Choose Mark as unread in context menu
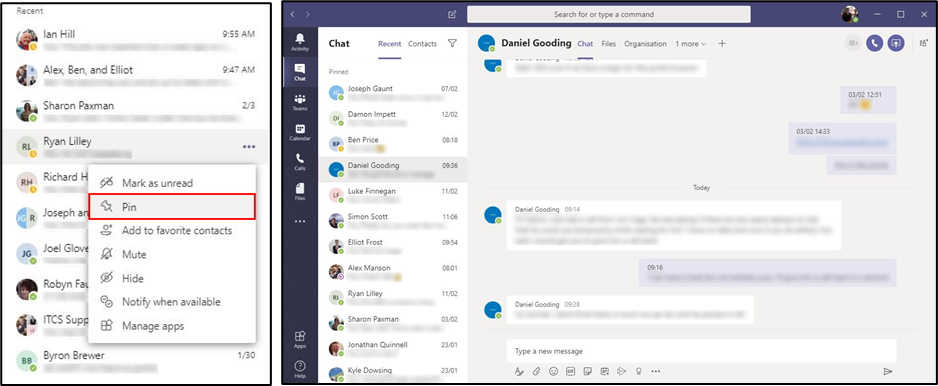 click(x=172, y=183)
